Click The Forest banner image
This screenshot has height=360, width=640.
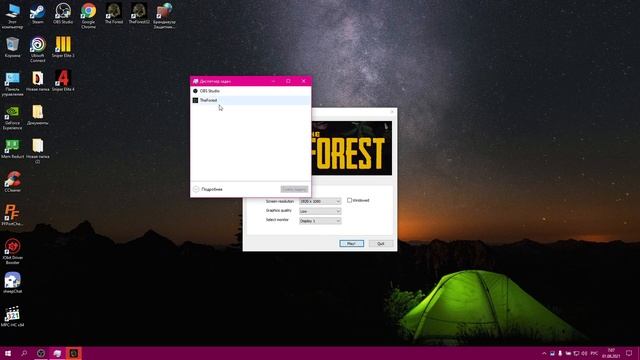tap(352, 148)
